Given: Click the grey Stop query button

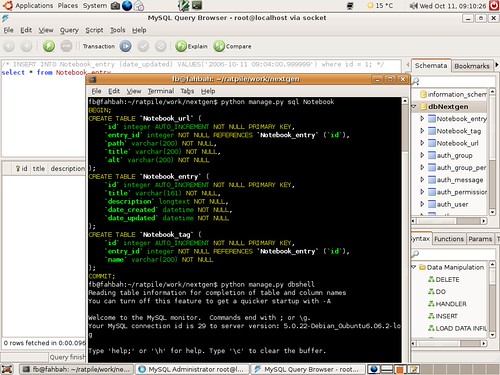Looking at the screenshot, I should (66, 46).
